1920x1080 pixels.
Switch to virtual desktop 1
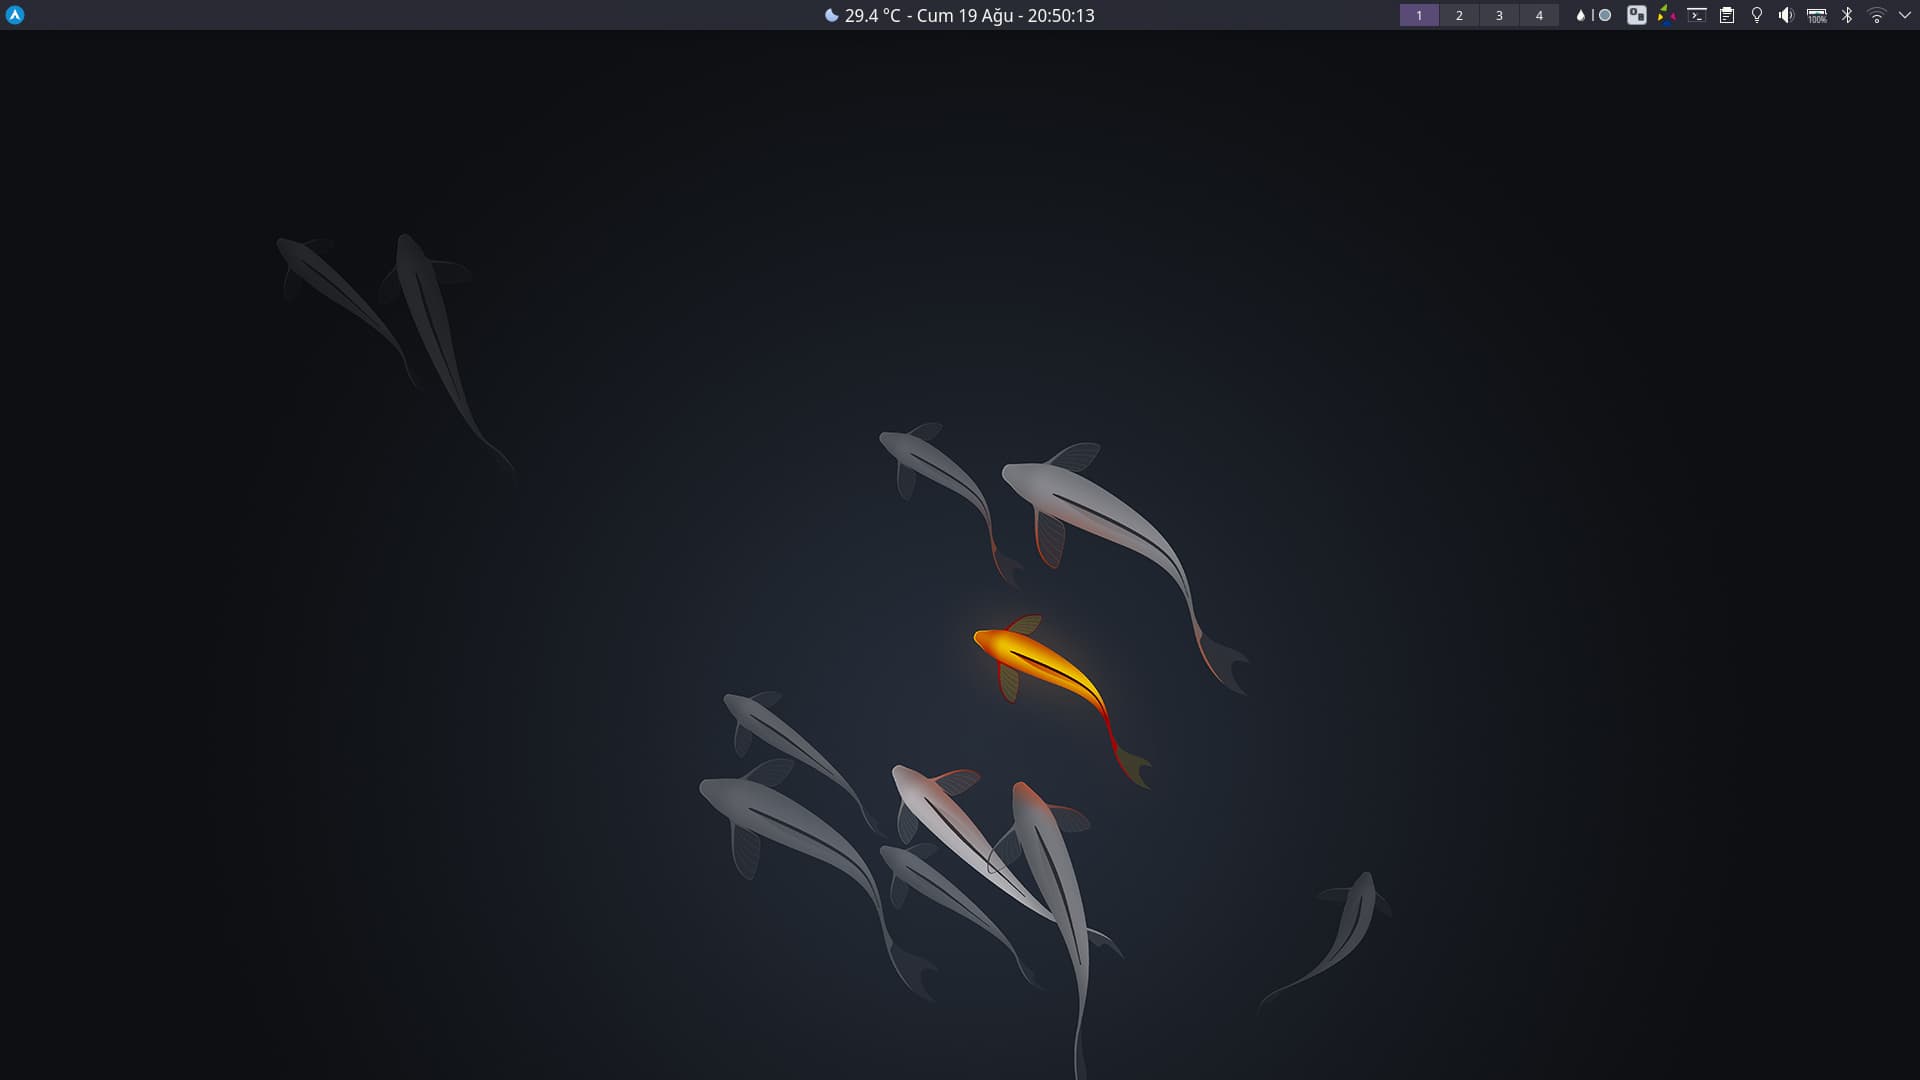1419,15
